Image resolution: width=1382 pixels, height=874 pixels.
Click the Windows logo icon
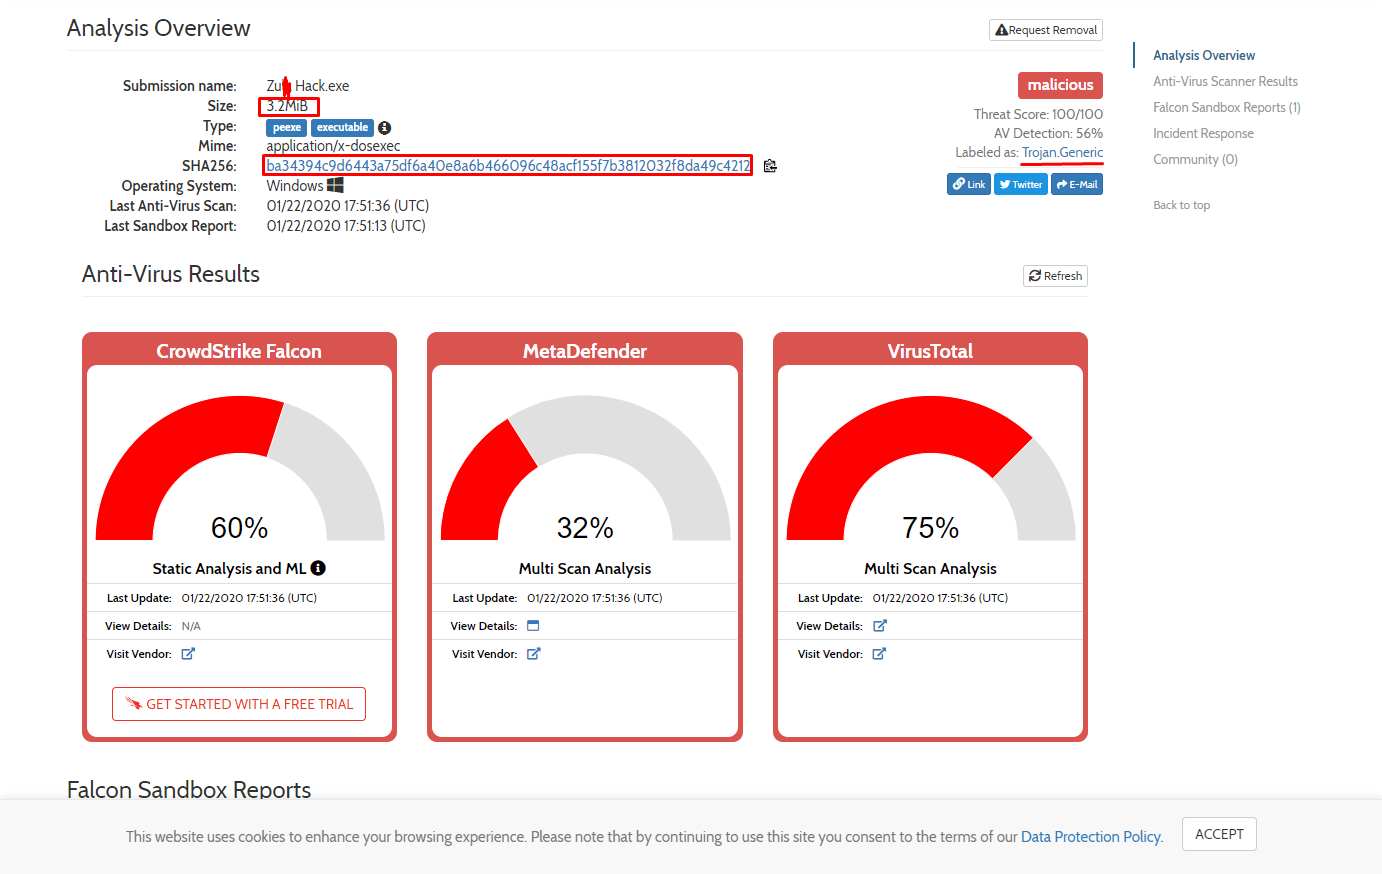335,185
